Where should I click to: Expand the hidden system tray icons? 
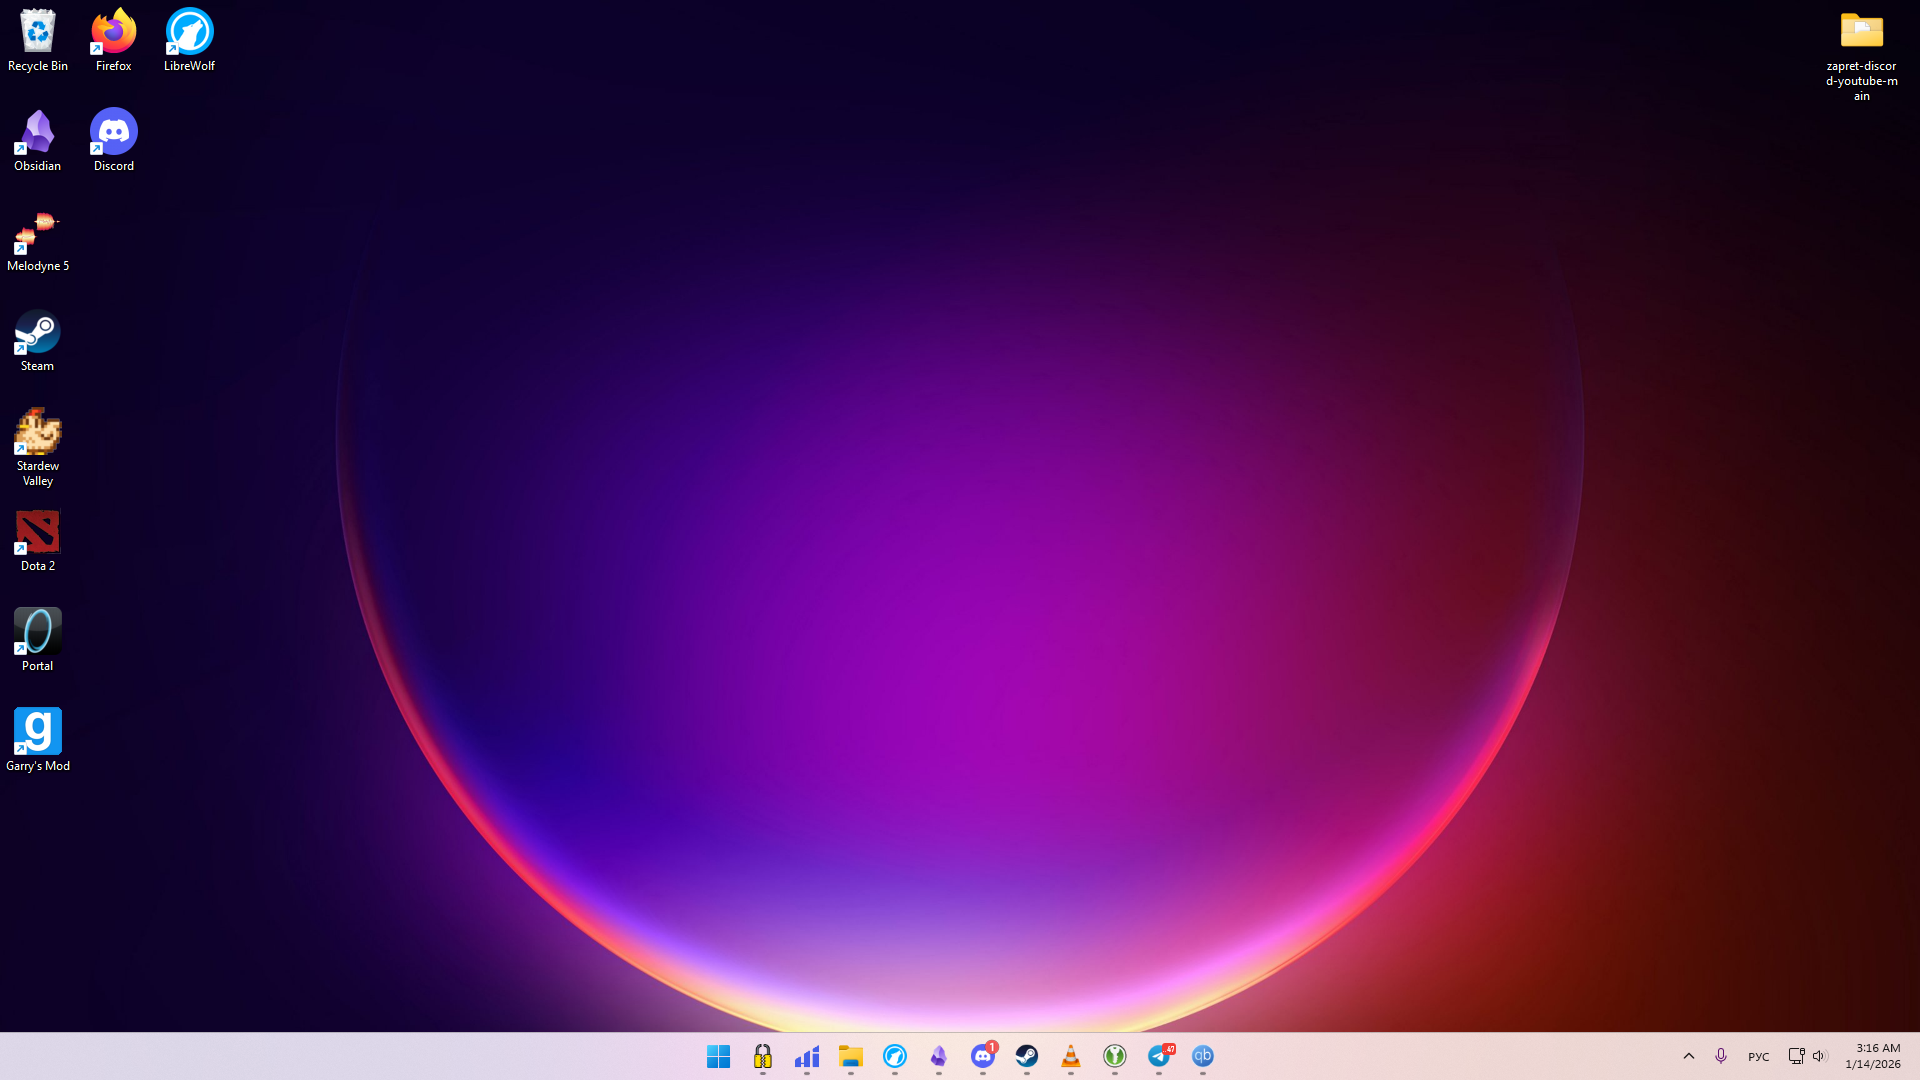1688,1056
